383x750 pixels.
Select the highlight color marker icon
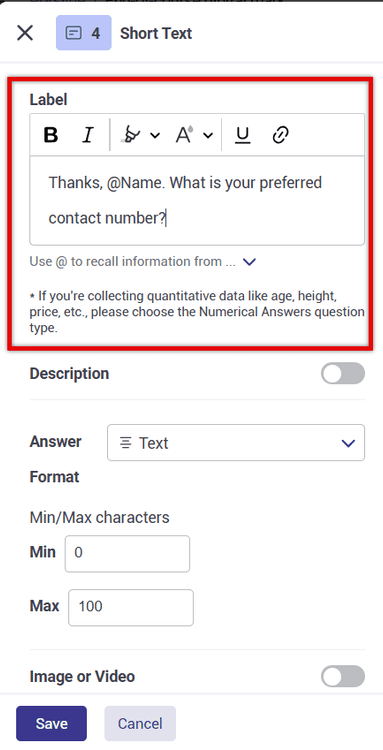(131, 135)
